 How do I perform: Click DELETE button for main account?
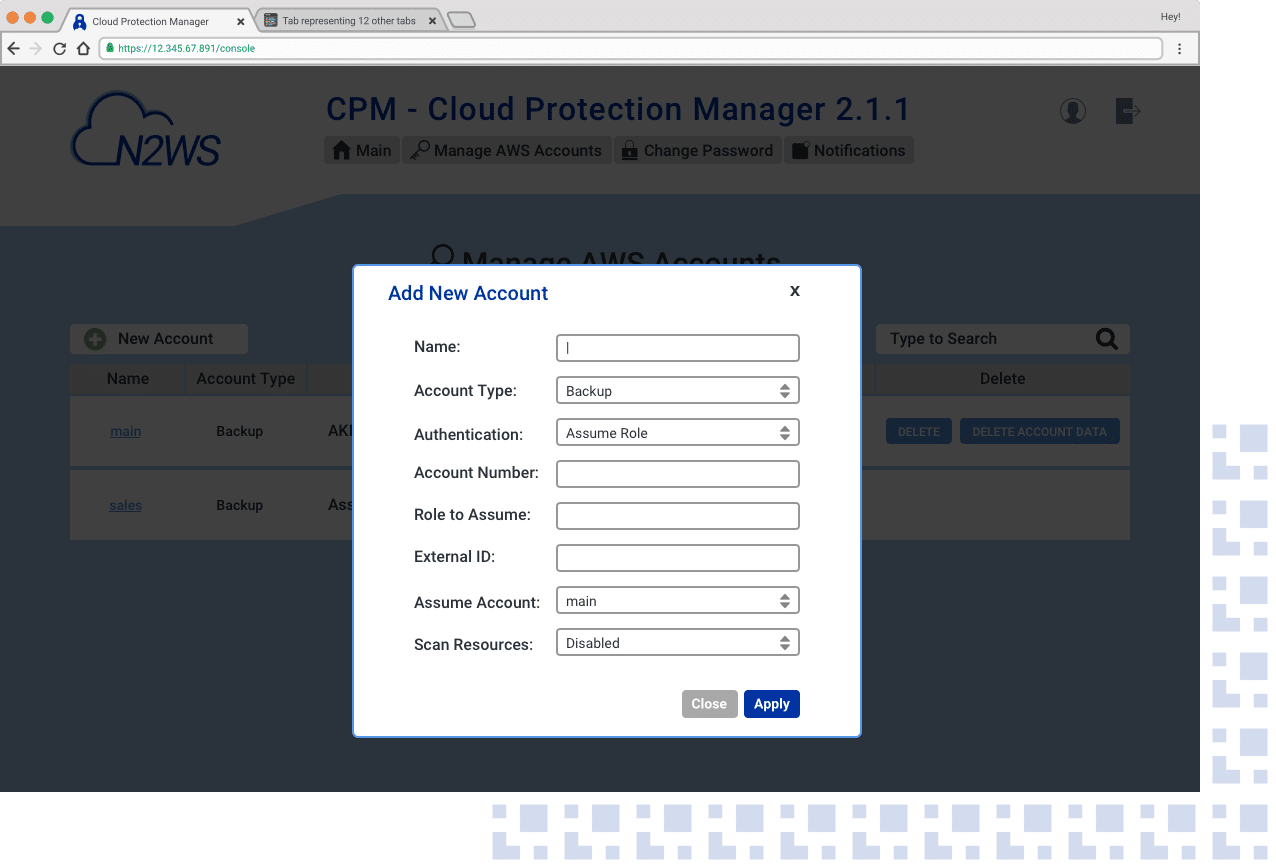pyautogui.click(x=919, y=432)
